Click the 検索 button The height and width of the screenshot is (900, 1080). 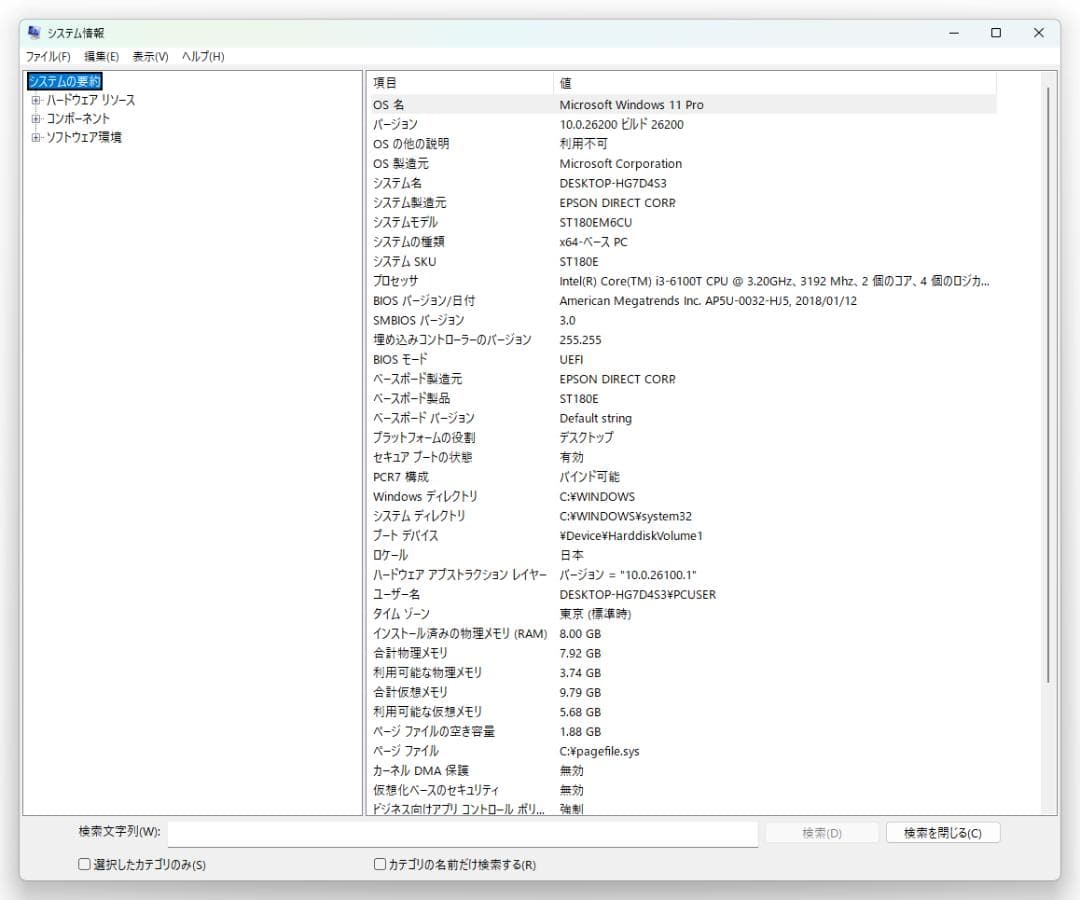tap(821, 832)
